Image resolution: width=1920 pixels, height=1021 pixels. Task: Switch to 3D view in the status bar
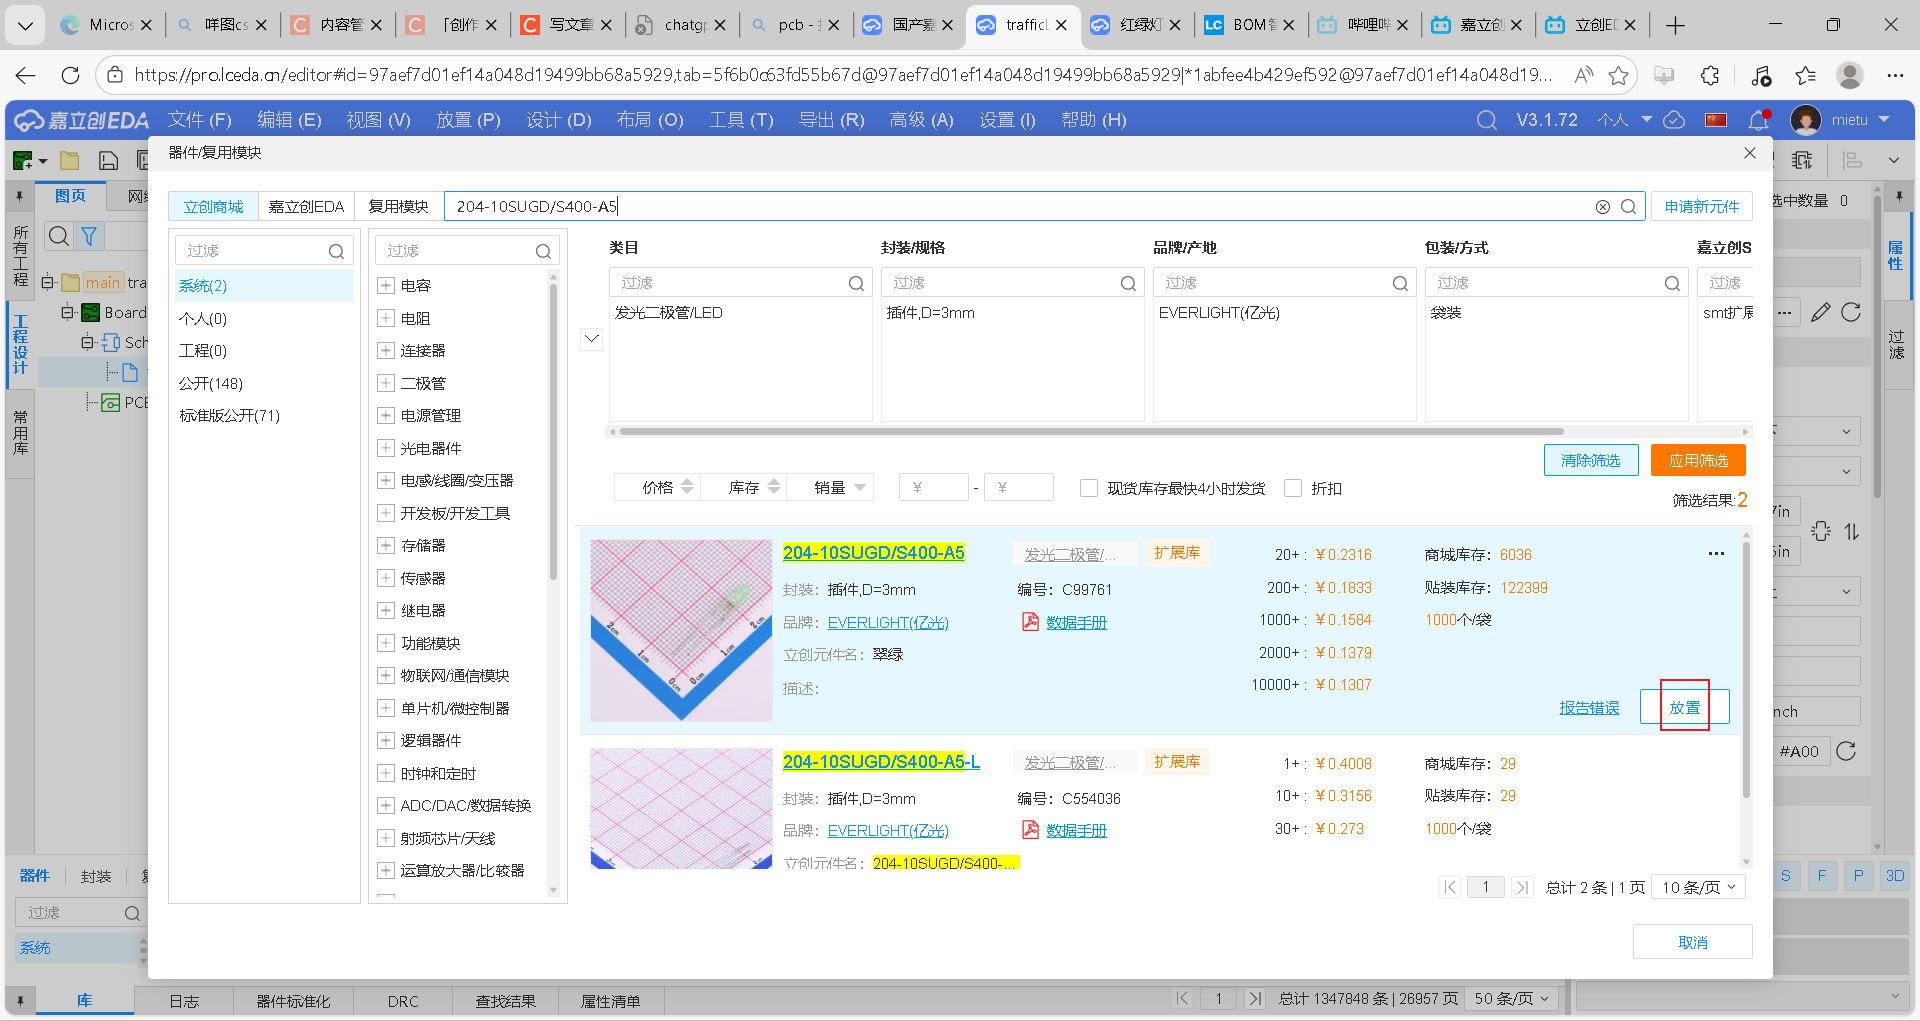[1894, 875]
